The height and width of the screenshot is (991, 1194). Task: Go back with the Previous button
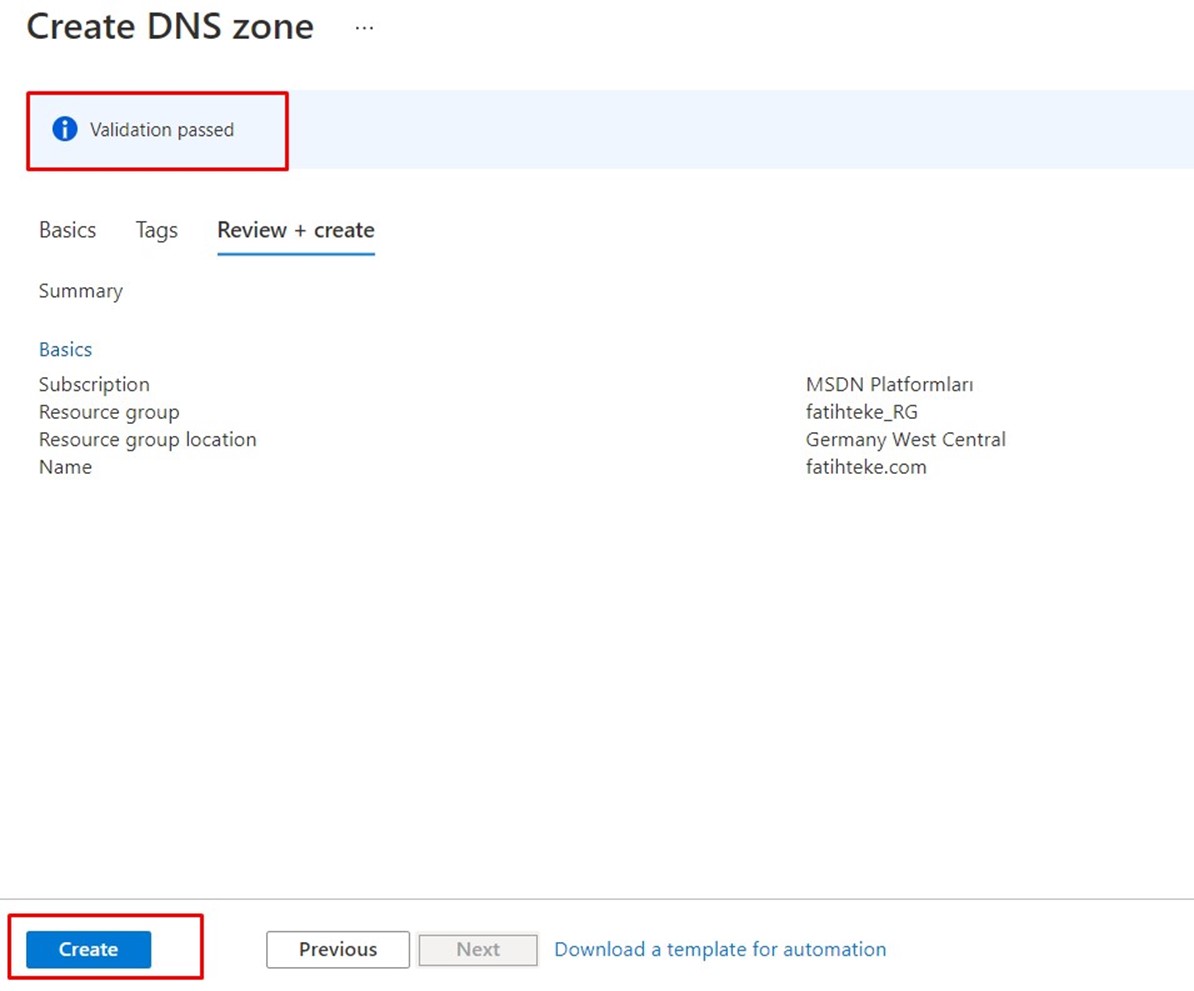coord(338,950)
